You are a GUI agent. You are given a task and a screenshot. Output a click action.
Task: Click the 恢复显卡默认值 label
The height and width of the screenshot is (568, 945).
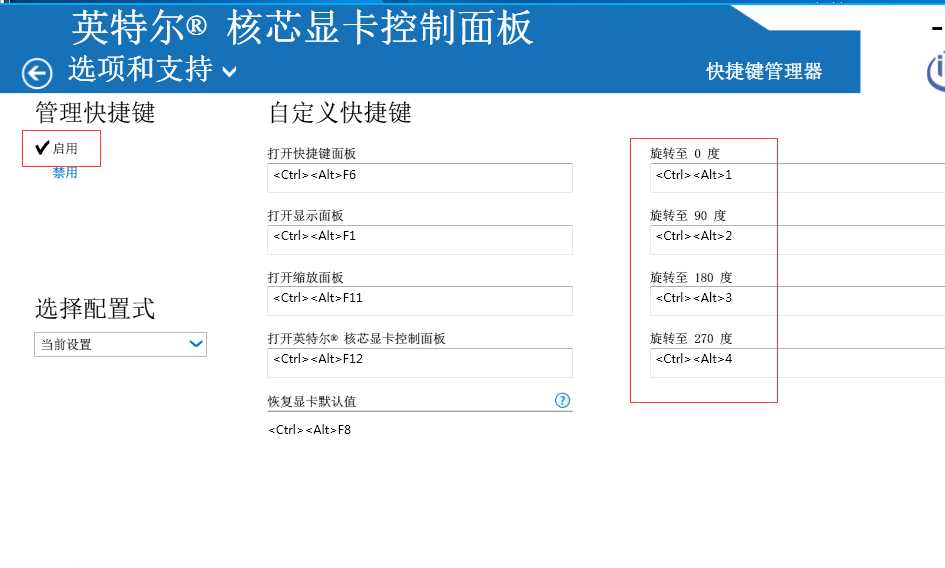pos(312,402)
